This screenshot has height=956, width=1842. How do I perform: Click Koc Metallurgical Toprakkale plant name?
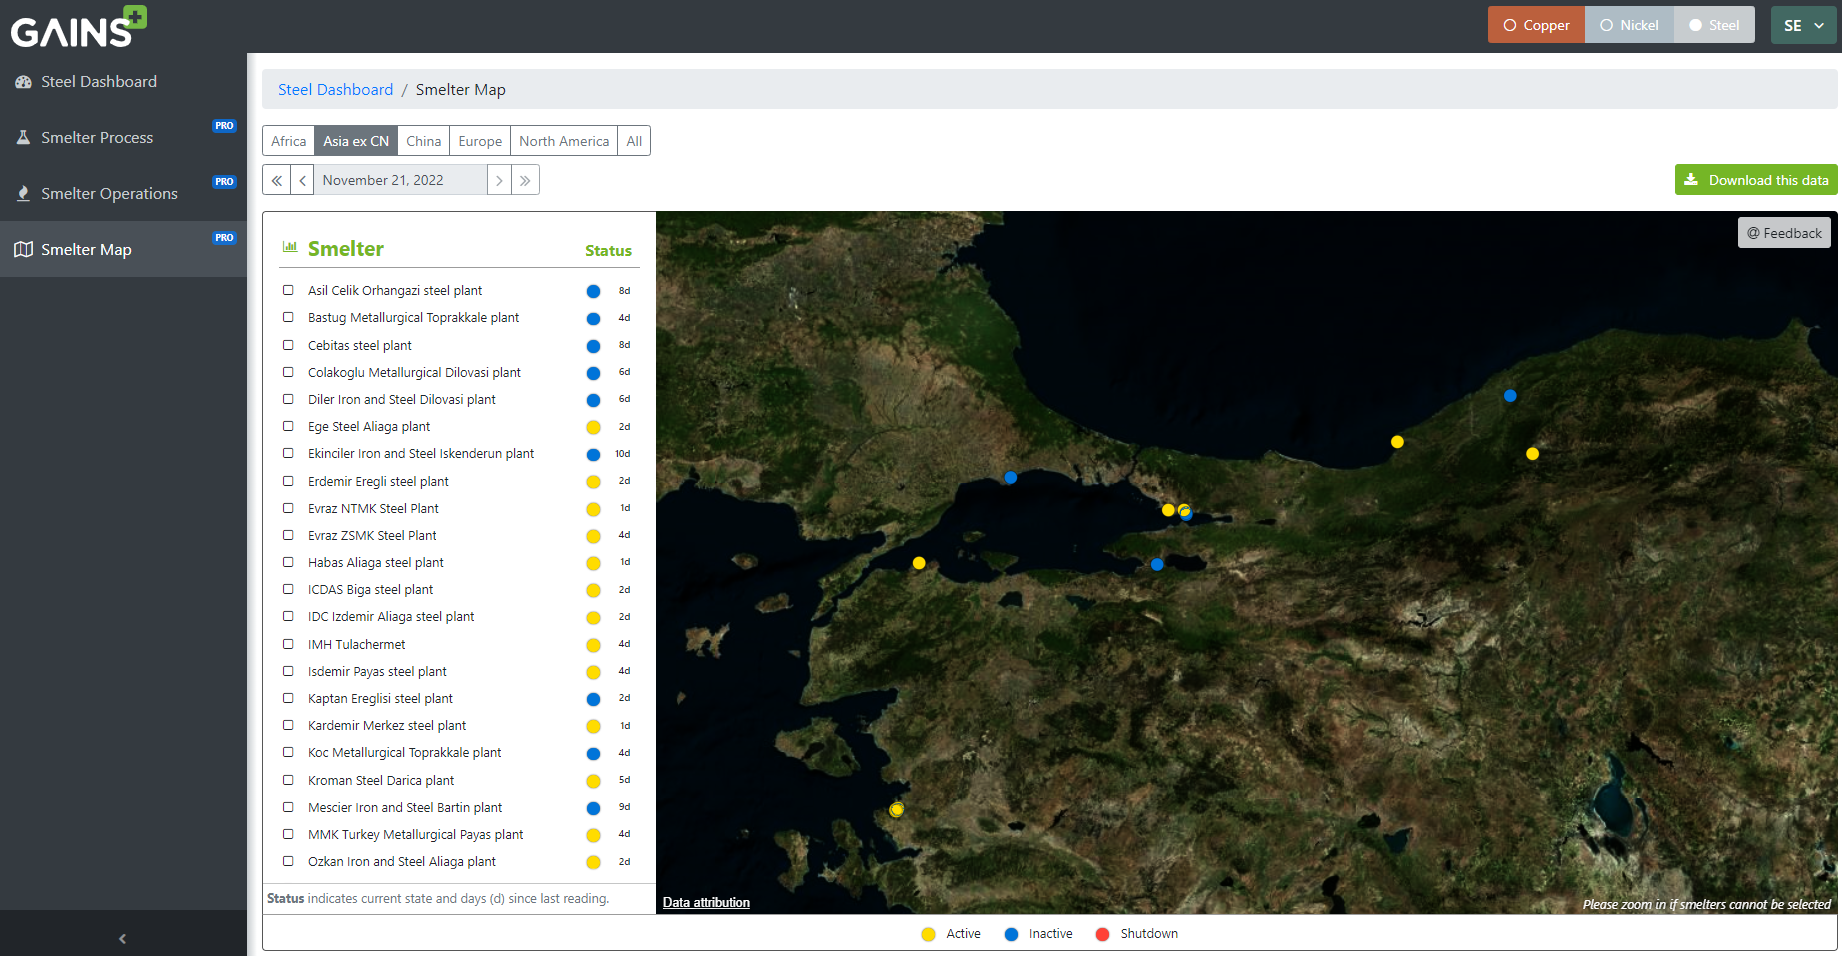point(404,753)
